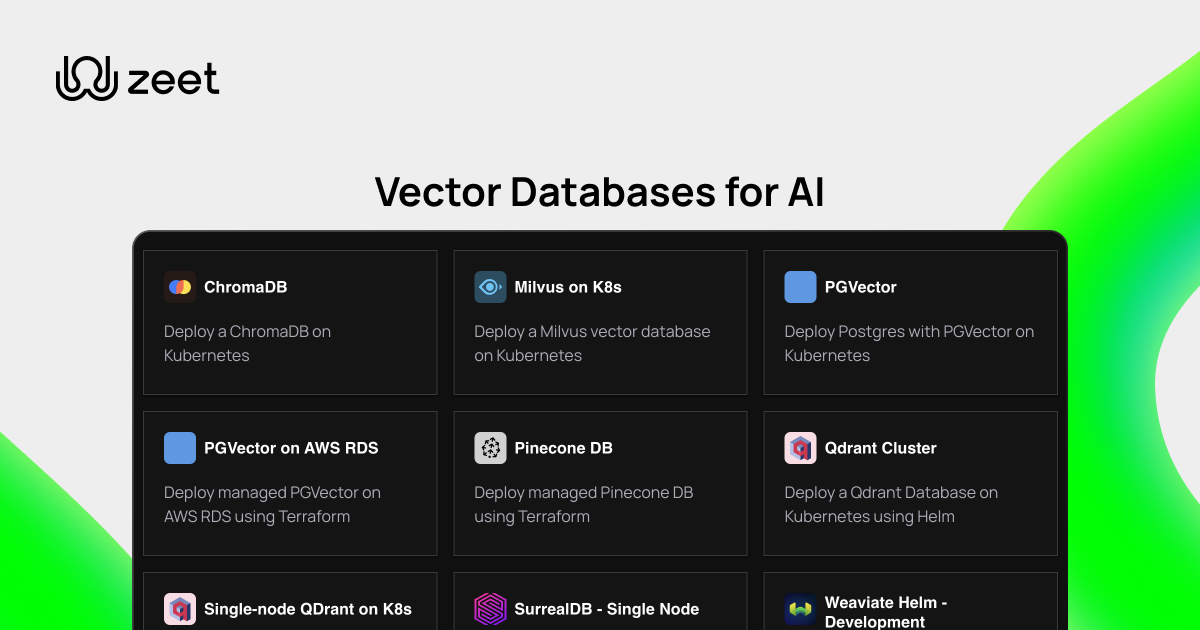Click the Vector Databases for AI heading
The width and height of the screenshot is (1200, 630).
click(599, 192)
